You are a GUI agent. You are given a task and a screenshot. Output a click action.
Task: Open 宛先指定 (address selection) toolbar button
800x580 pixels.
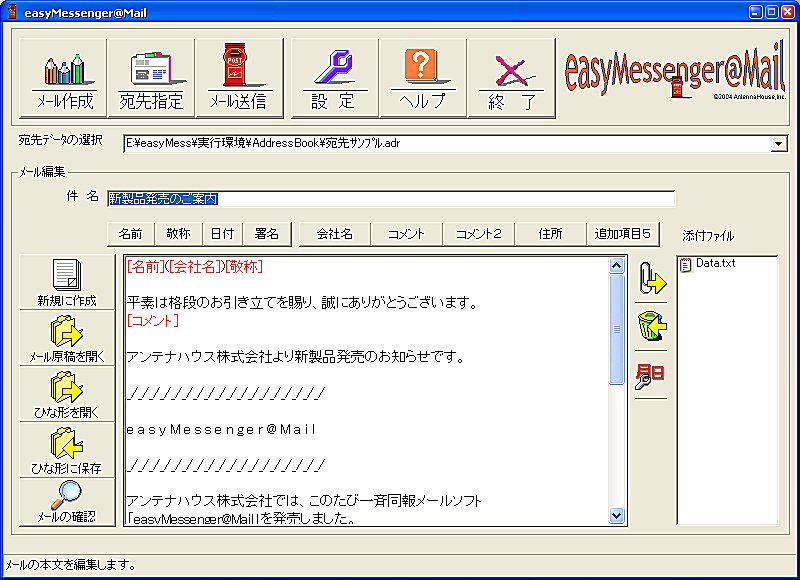[x=152, y=78]
